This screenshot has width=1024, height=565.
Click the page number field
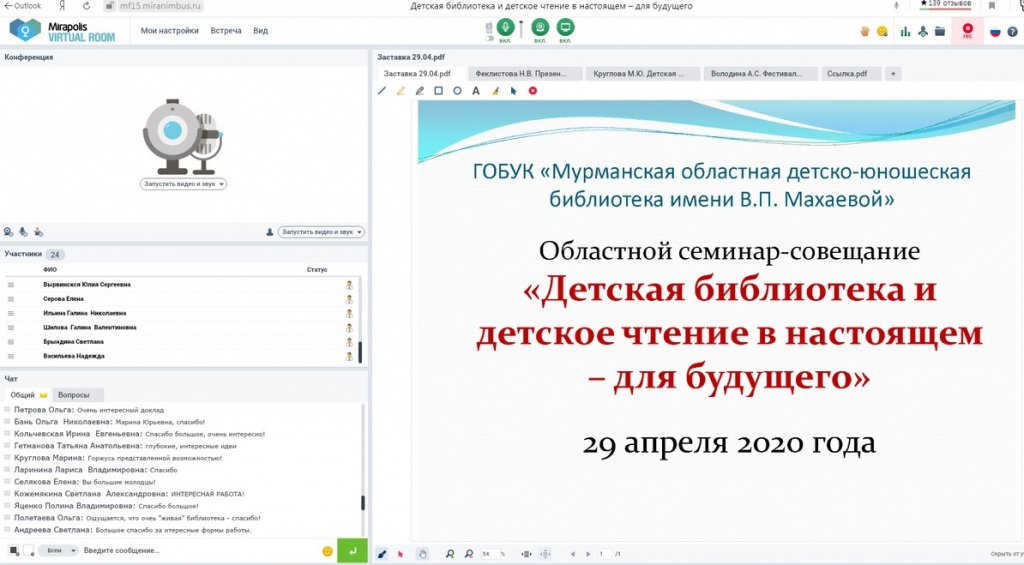[x=604, y=554]
